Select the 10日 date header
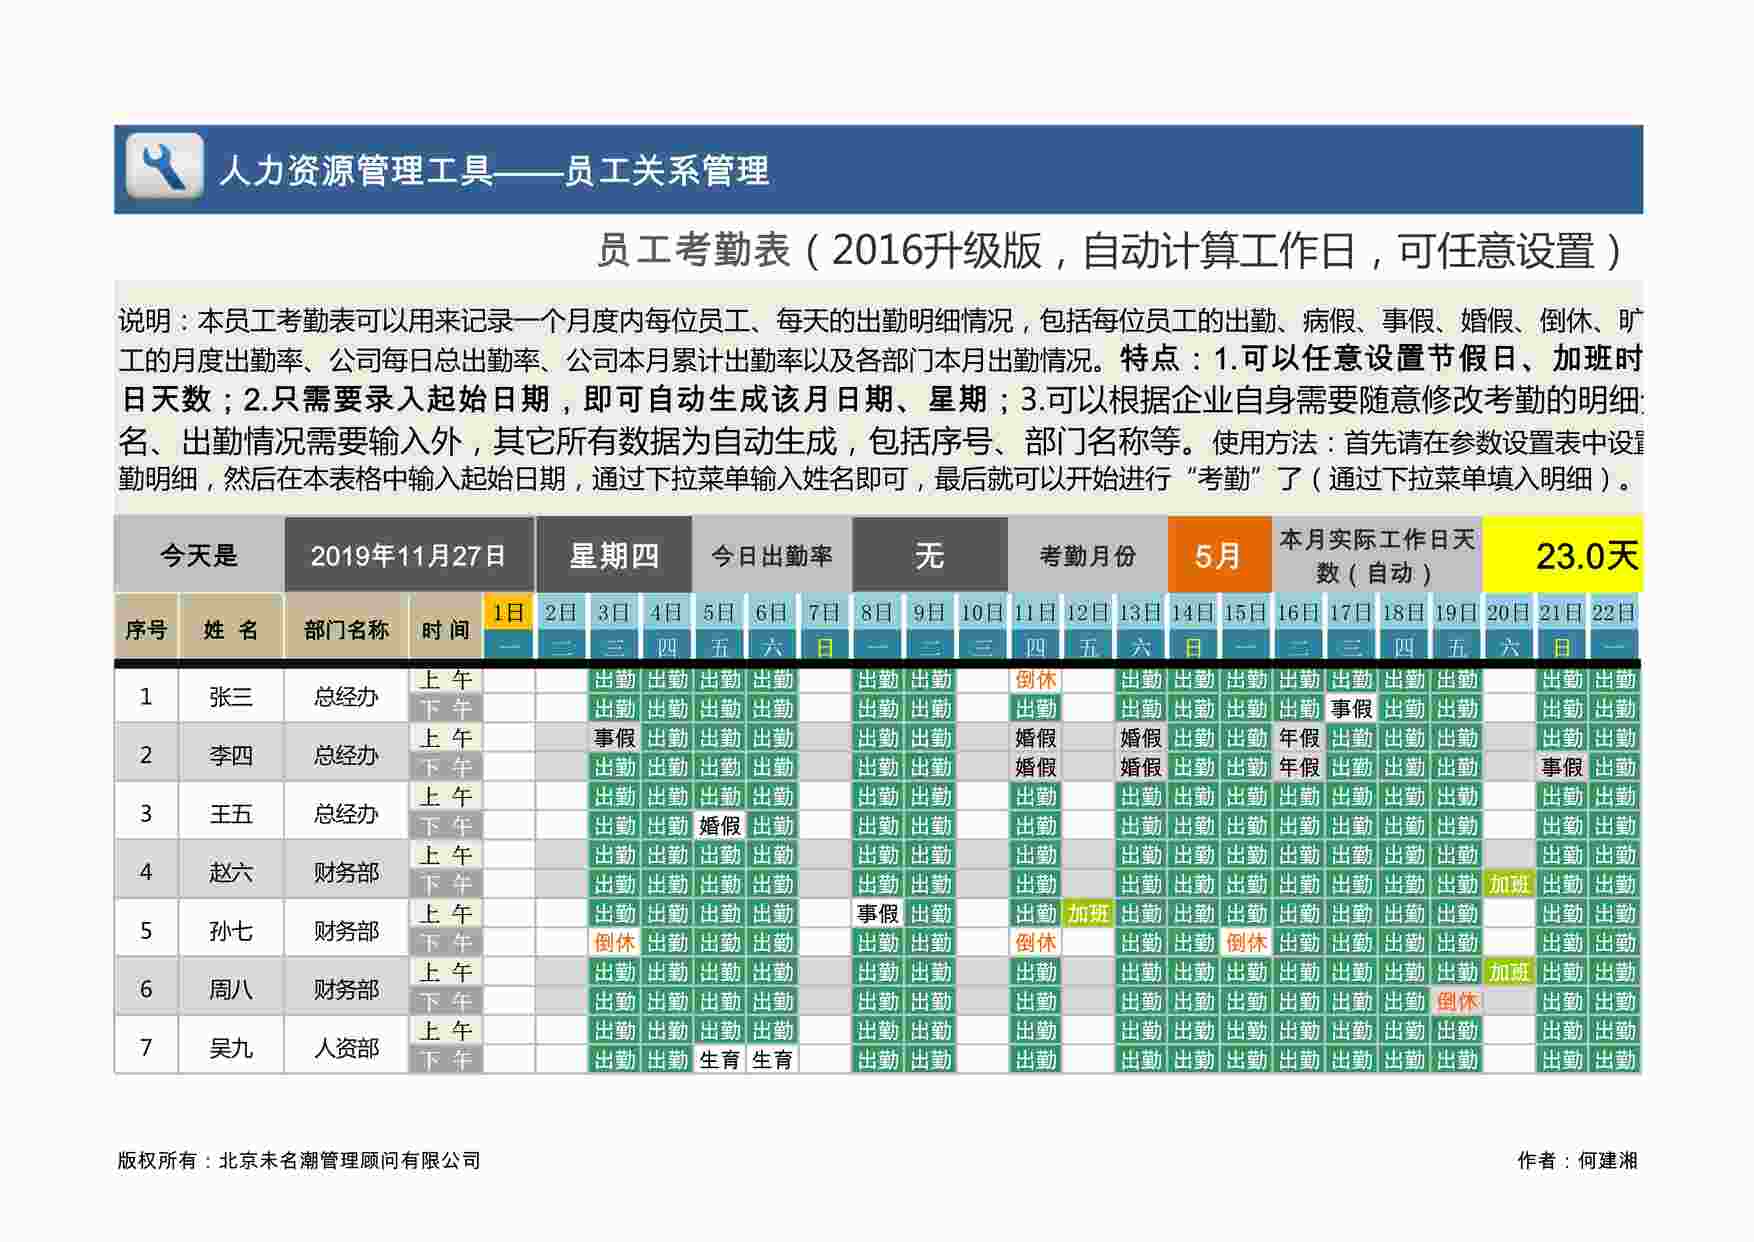Image resolution: width=1754 pixels, height=1242 pixels. [983, 612]
